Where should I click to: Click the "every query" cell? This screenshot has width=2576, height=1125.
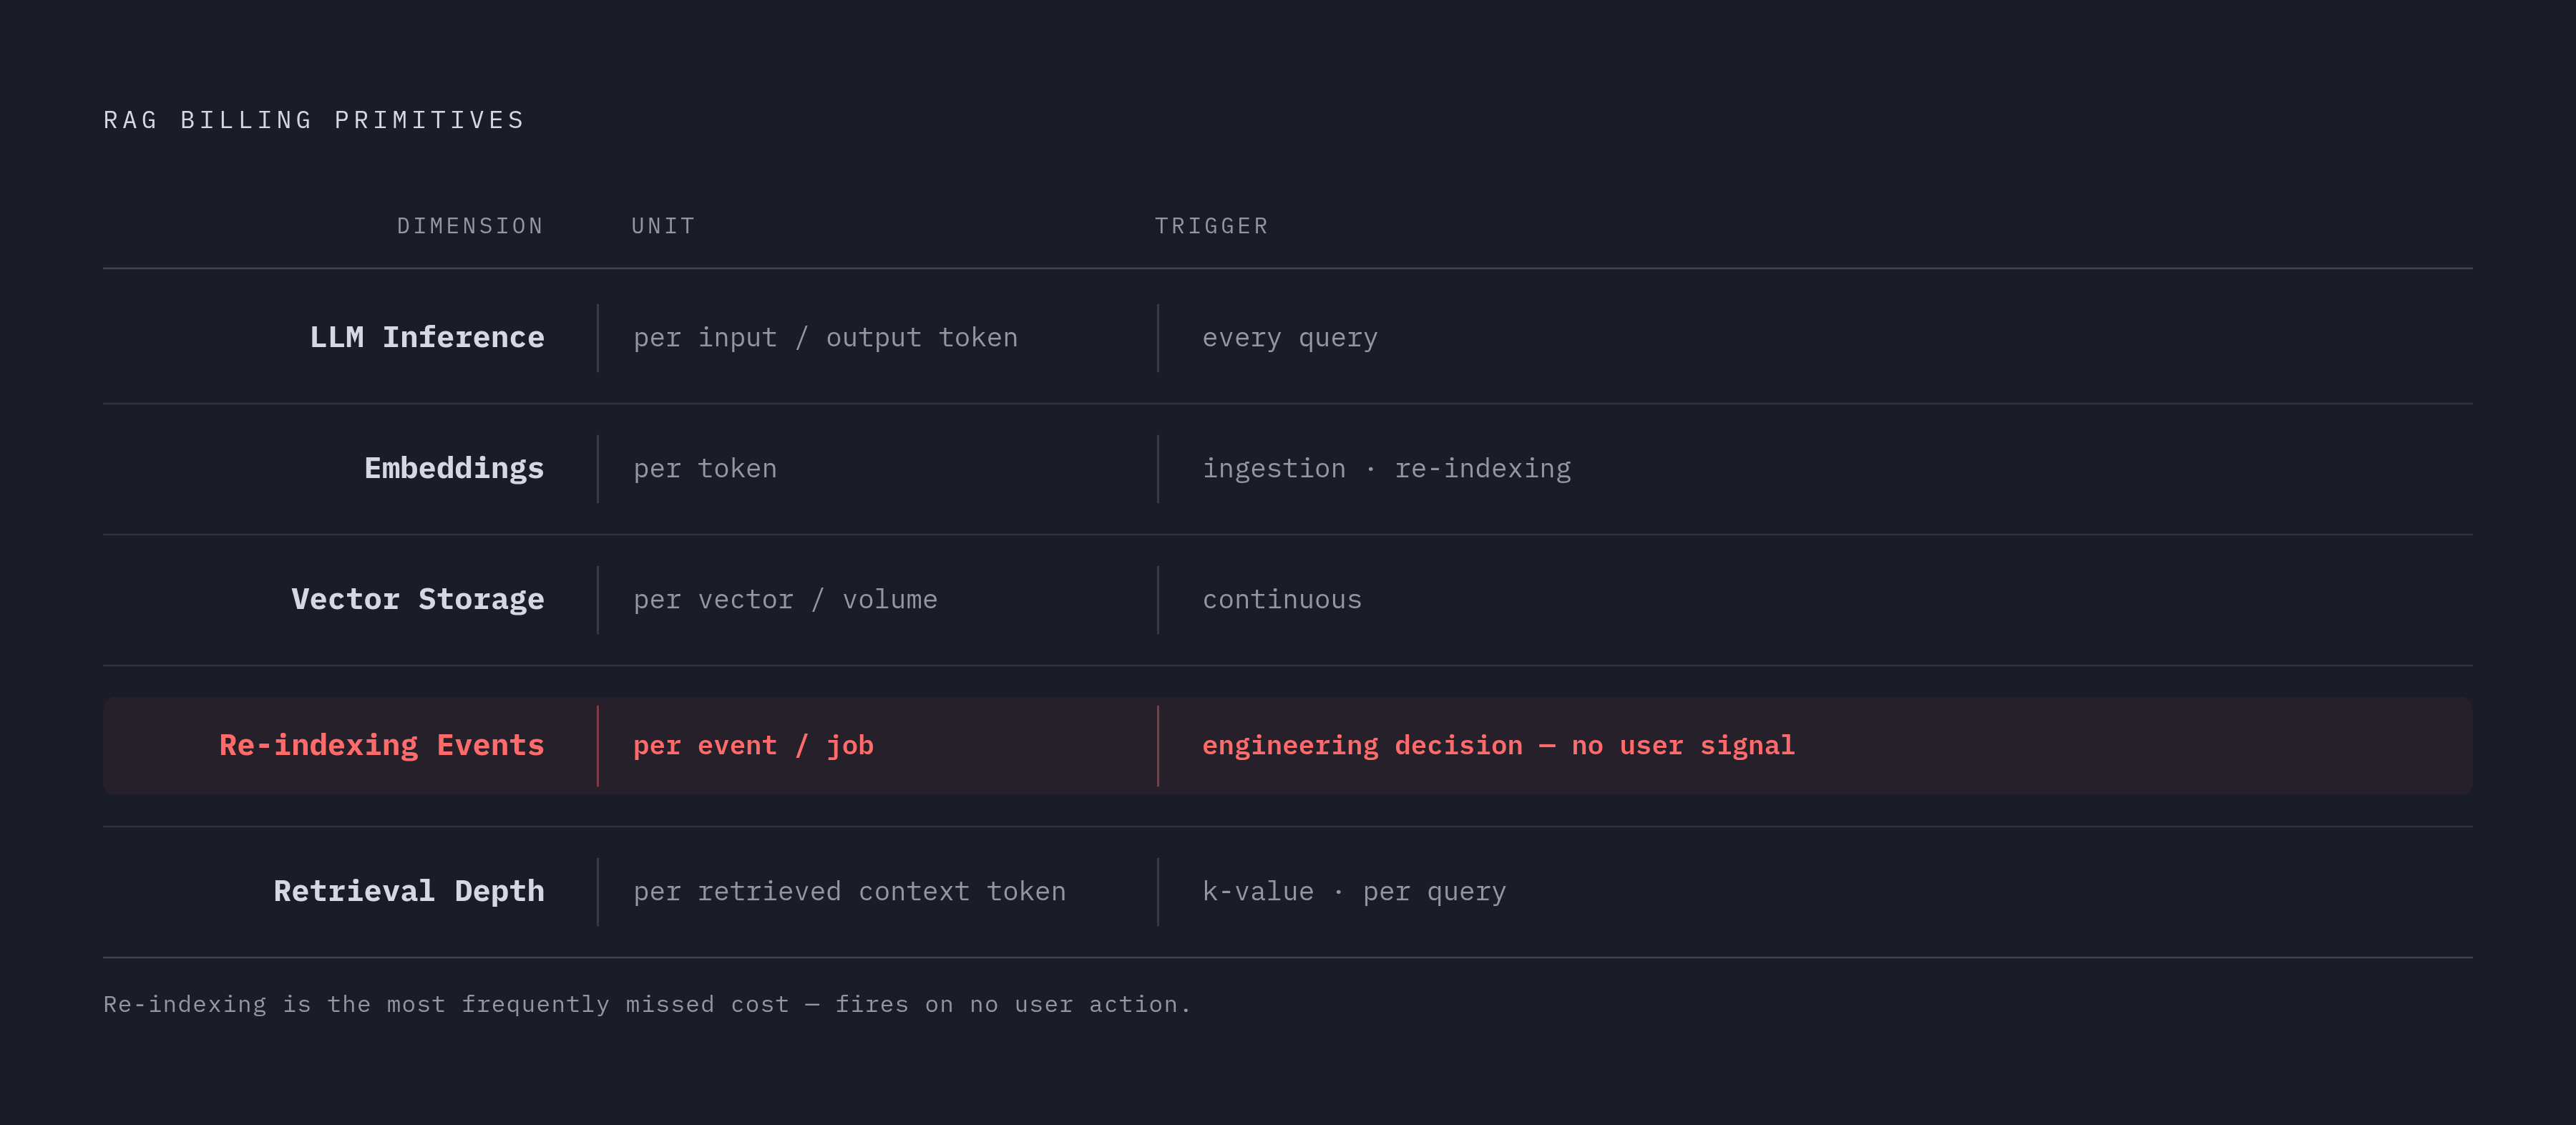click(x=1289, y=338)
